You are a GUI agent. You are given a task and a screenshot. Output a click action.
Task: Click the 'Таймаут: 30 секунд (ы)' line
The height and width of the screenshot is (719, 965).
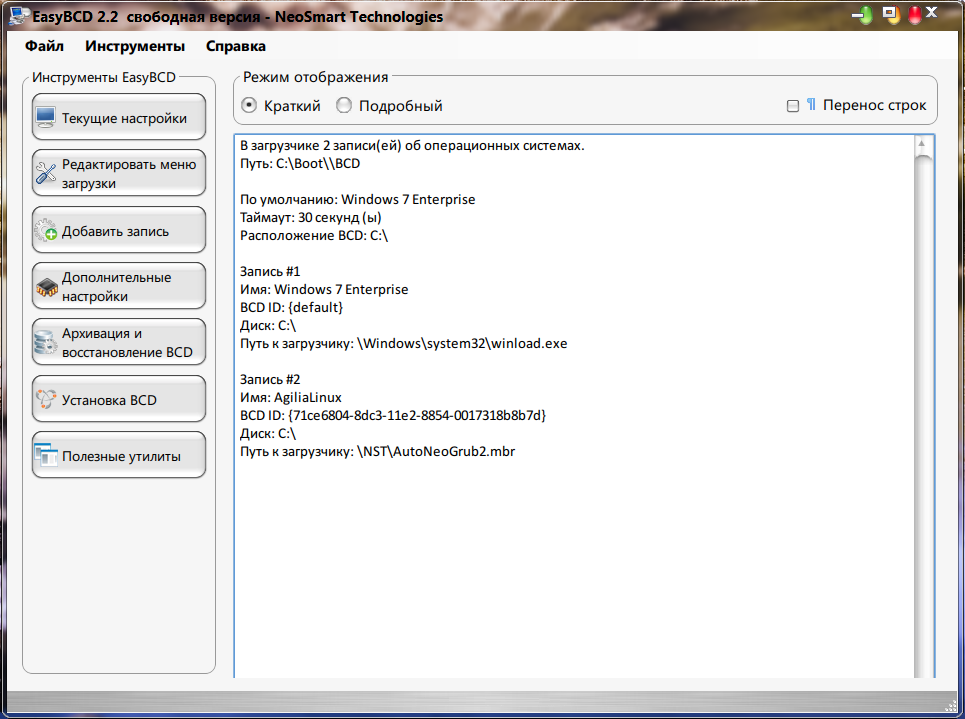click(x=311, y=217)
